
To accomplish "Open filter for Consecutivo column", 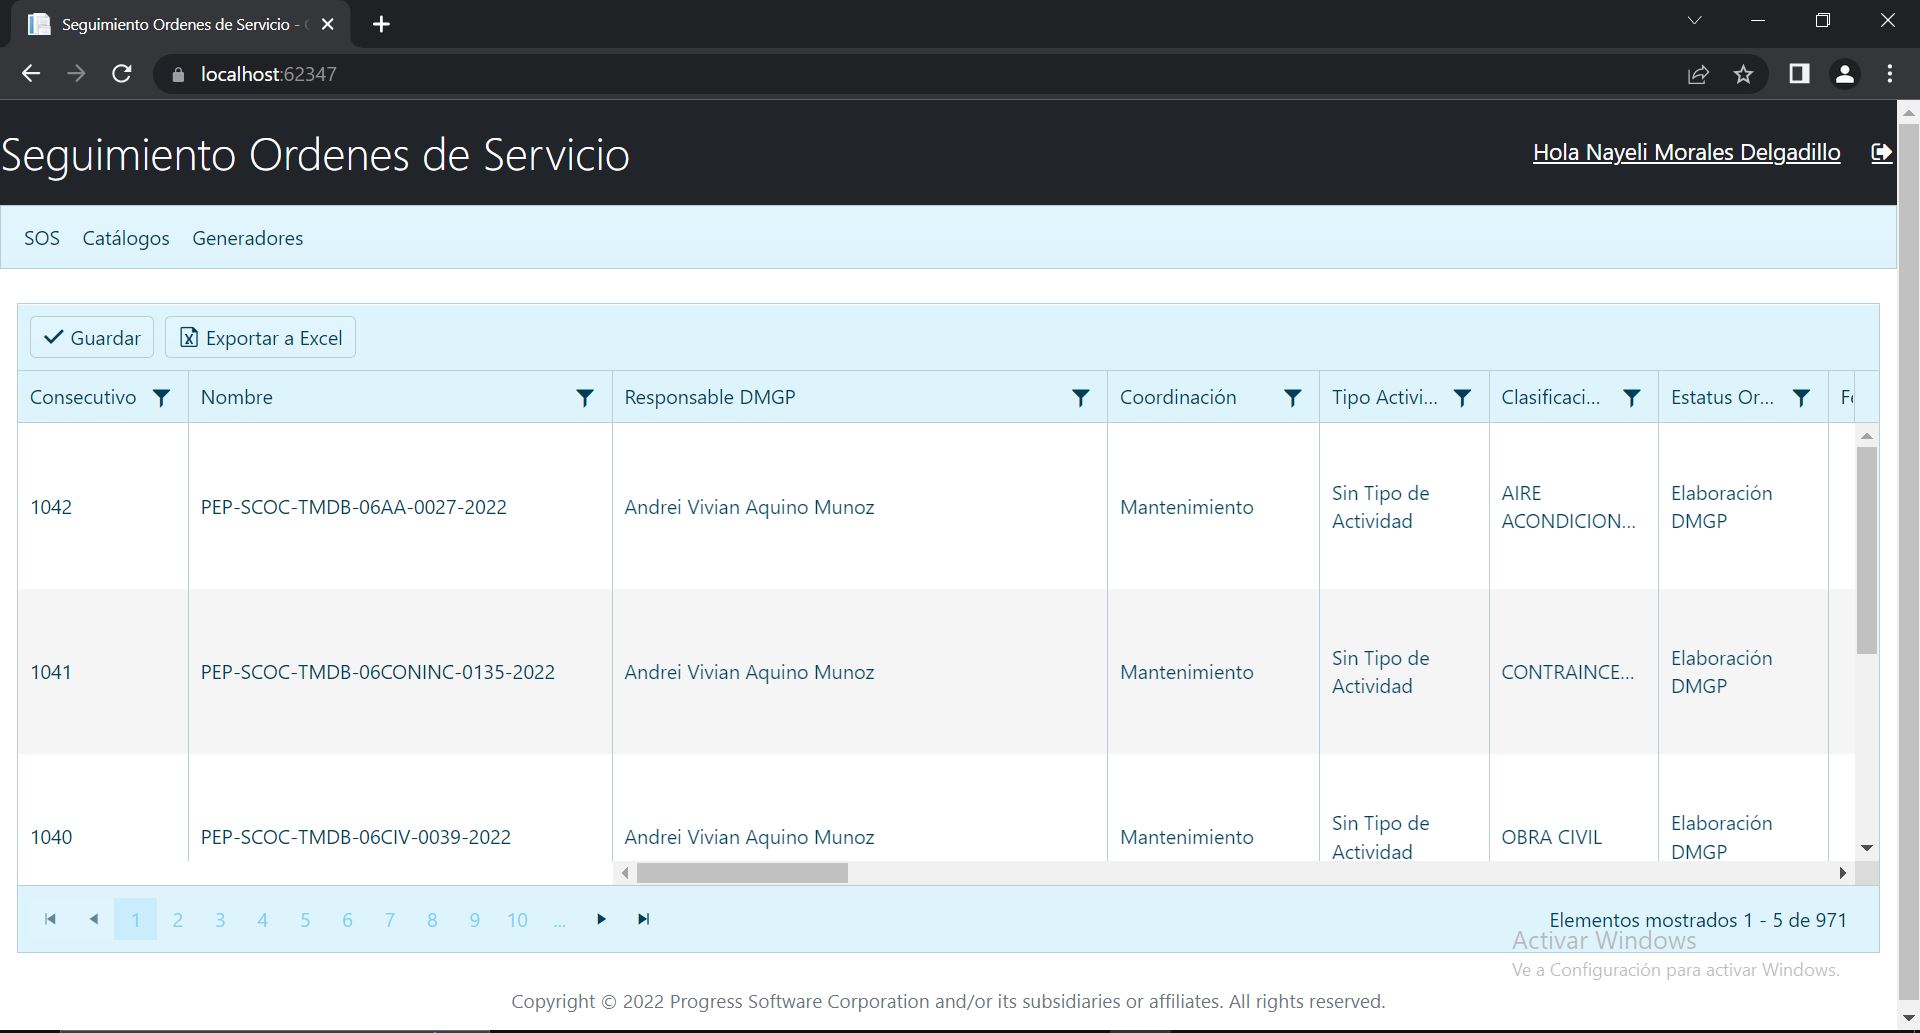I will [161, 398].
